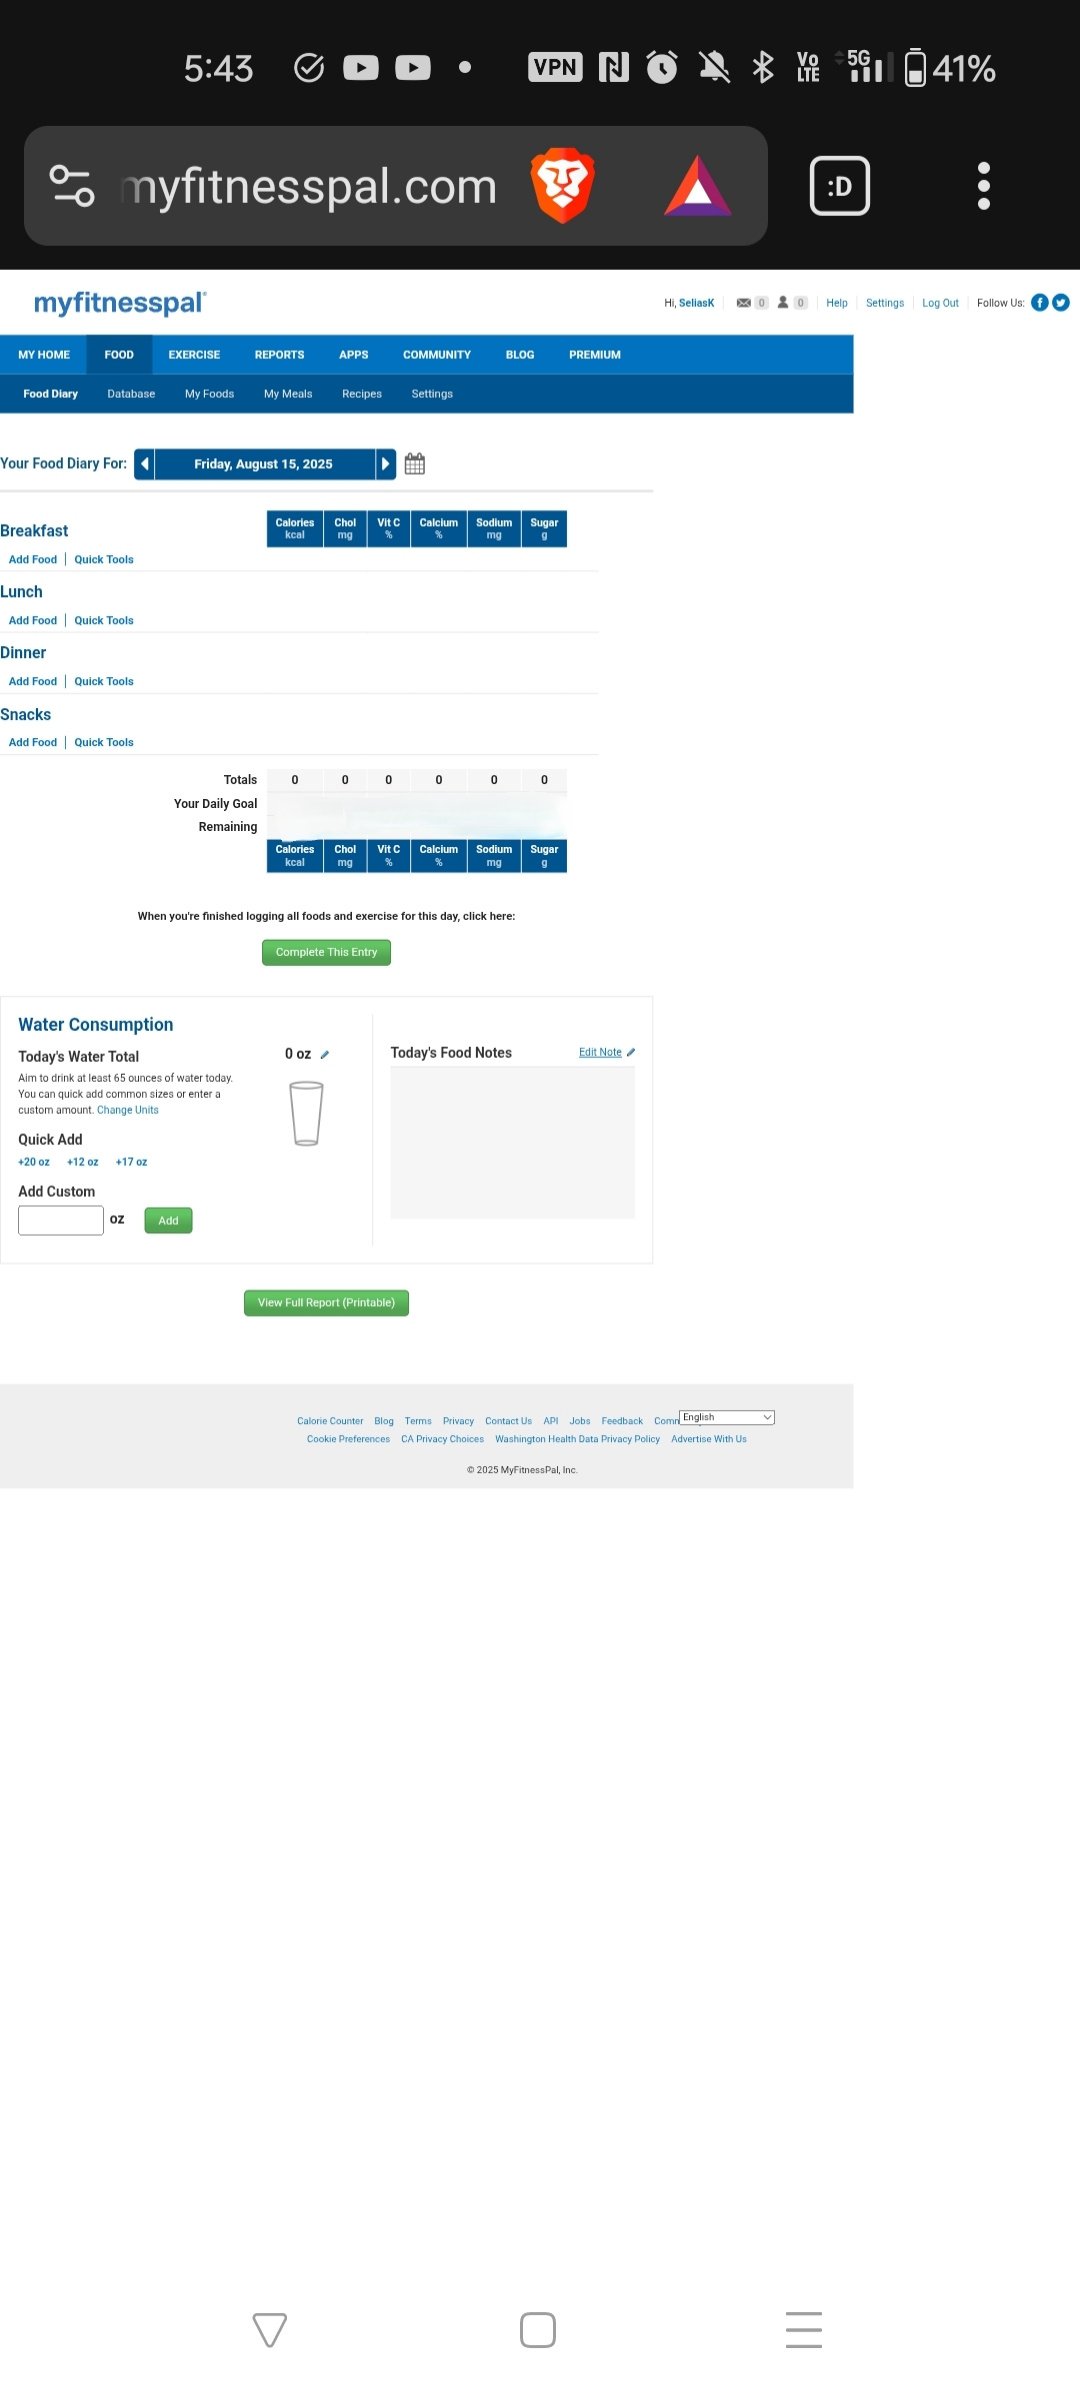The width and height of the screenshot is (1080, 2396).
Task: Open the My Foods sub-tab
Action: 209,394
